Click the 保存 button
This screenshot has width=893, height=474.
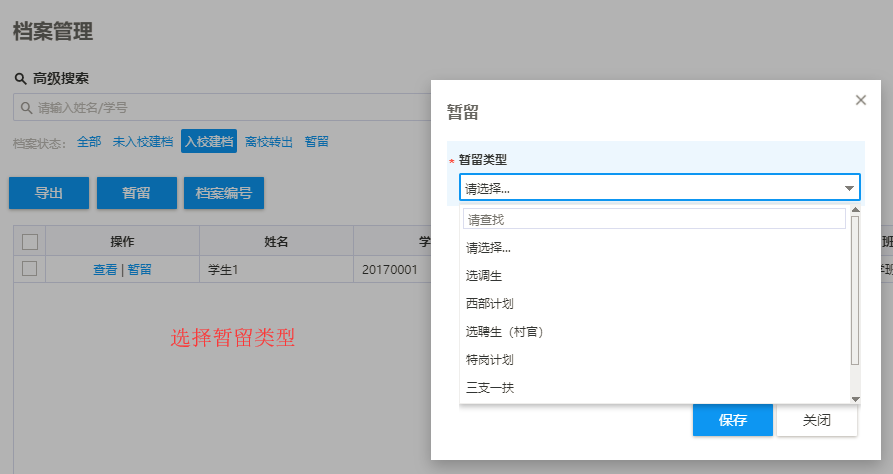[x=732, y=420]
